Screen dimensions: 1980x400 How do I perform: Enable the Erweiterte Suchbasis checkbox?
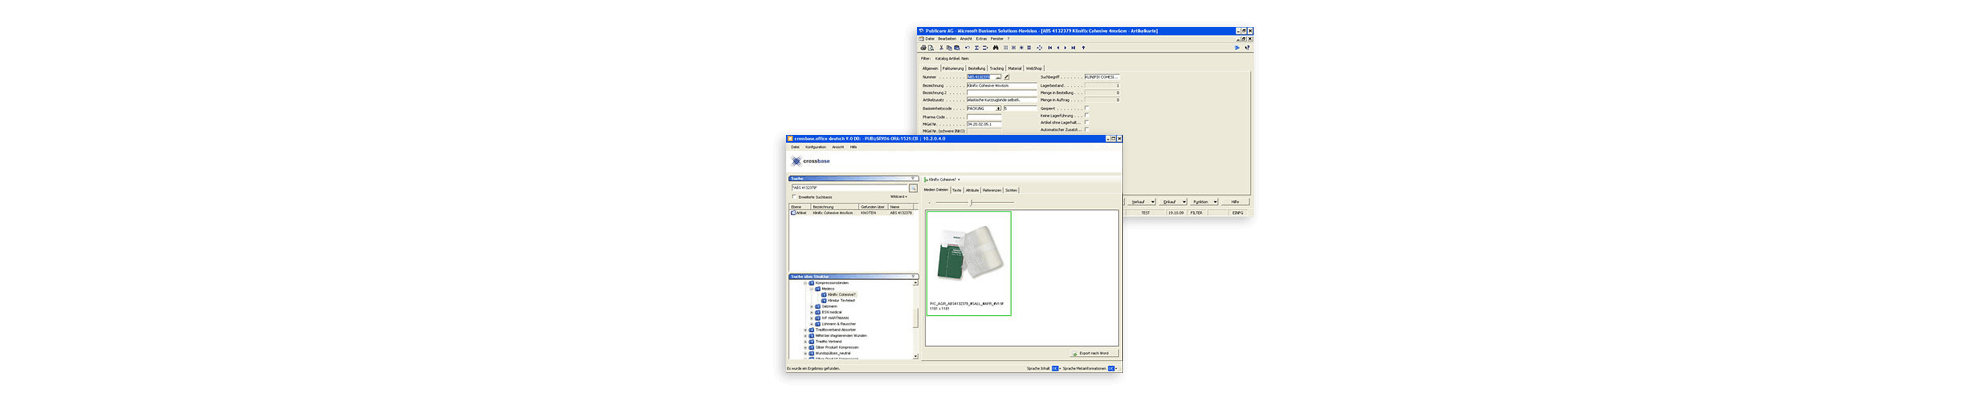pos(794,196)
